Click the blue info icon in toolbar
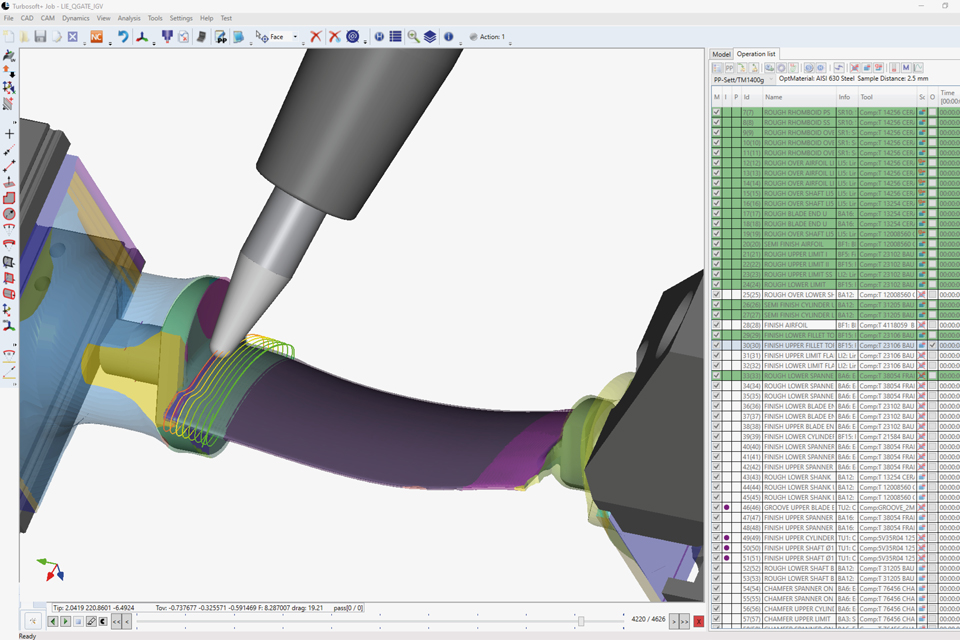Viewport: 960px width, 640px height. coord(448,37)
